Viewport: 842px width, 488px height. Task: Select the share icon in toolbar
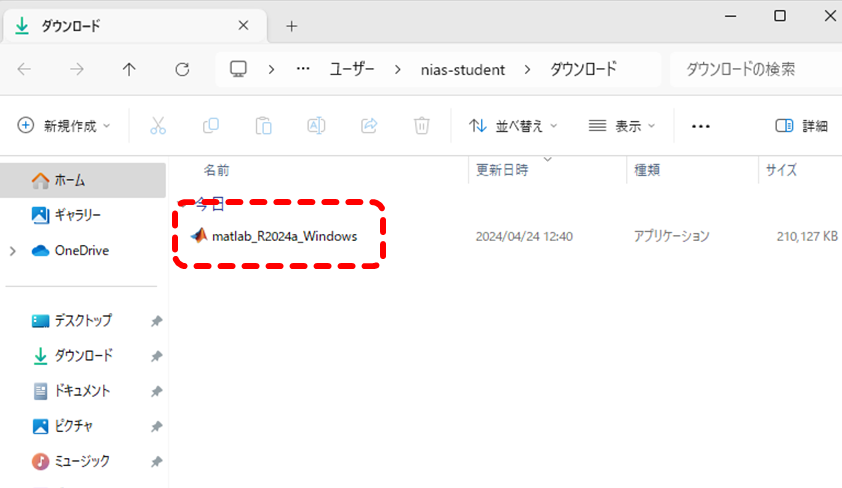(x=369, y=126)
